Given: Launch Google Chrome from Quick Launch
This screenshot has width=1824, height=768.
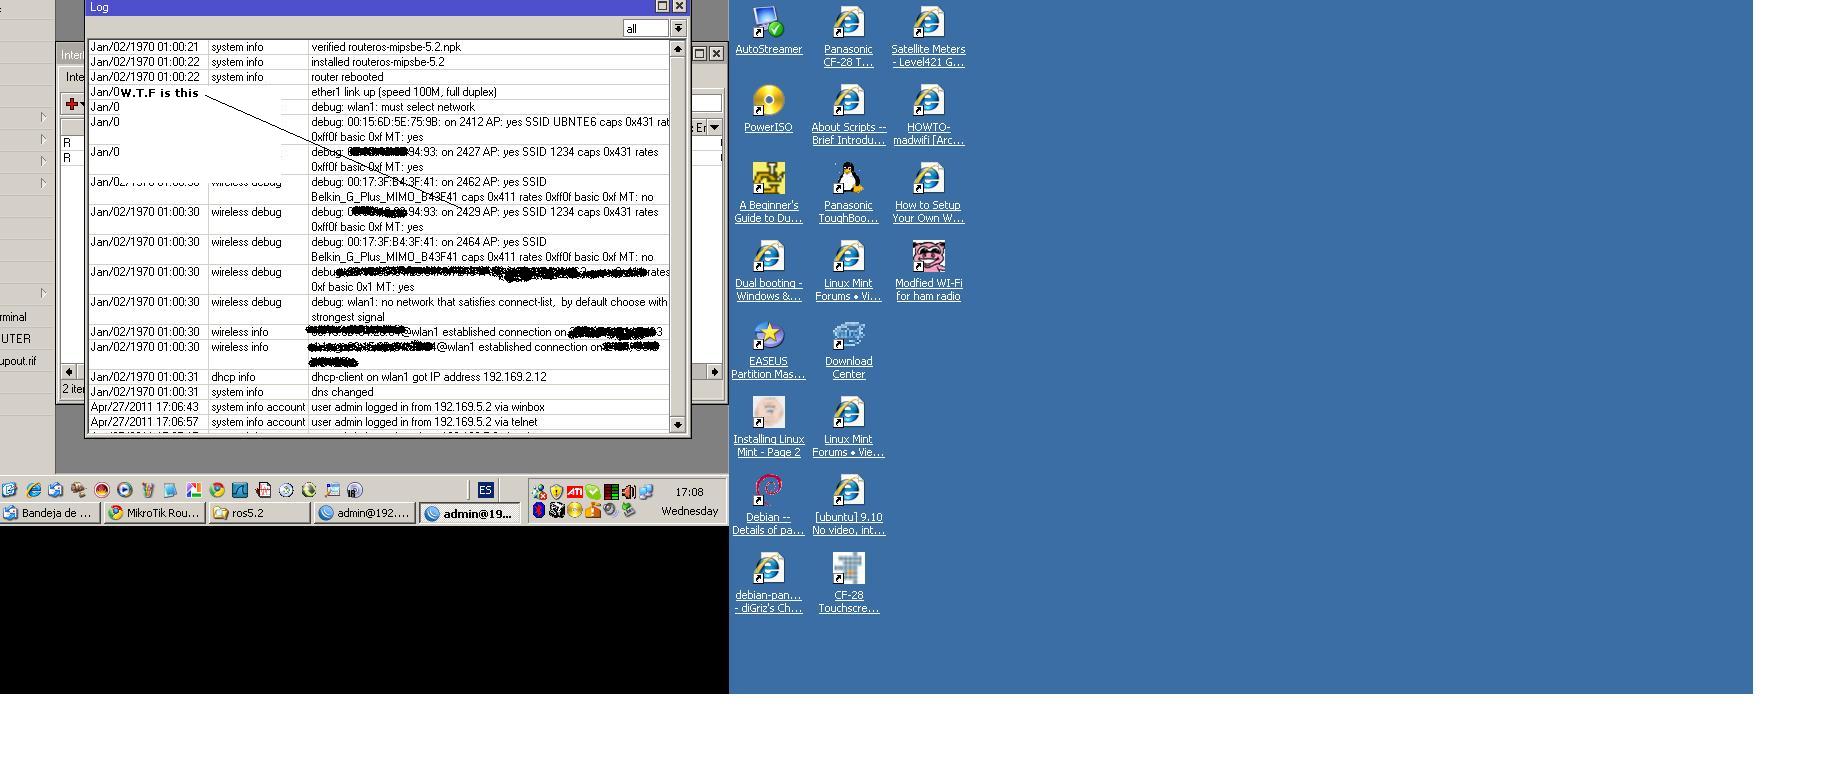Looking at the screenshot, I should click(x=216, y=490).
